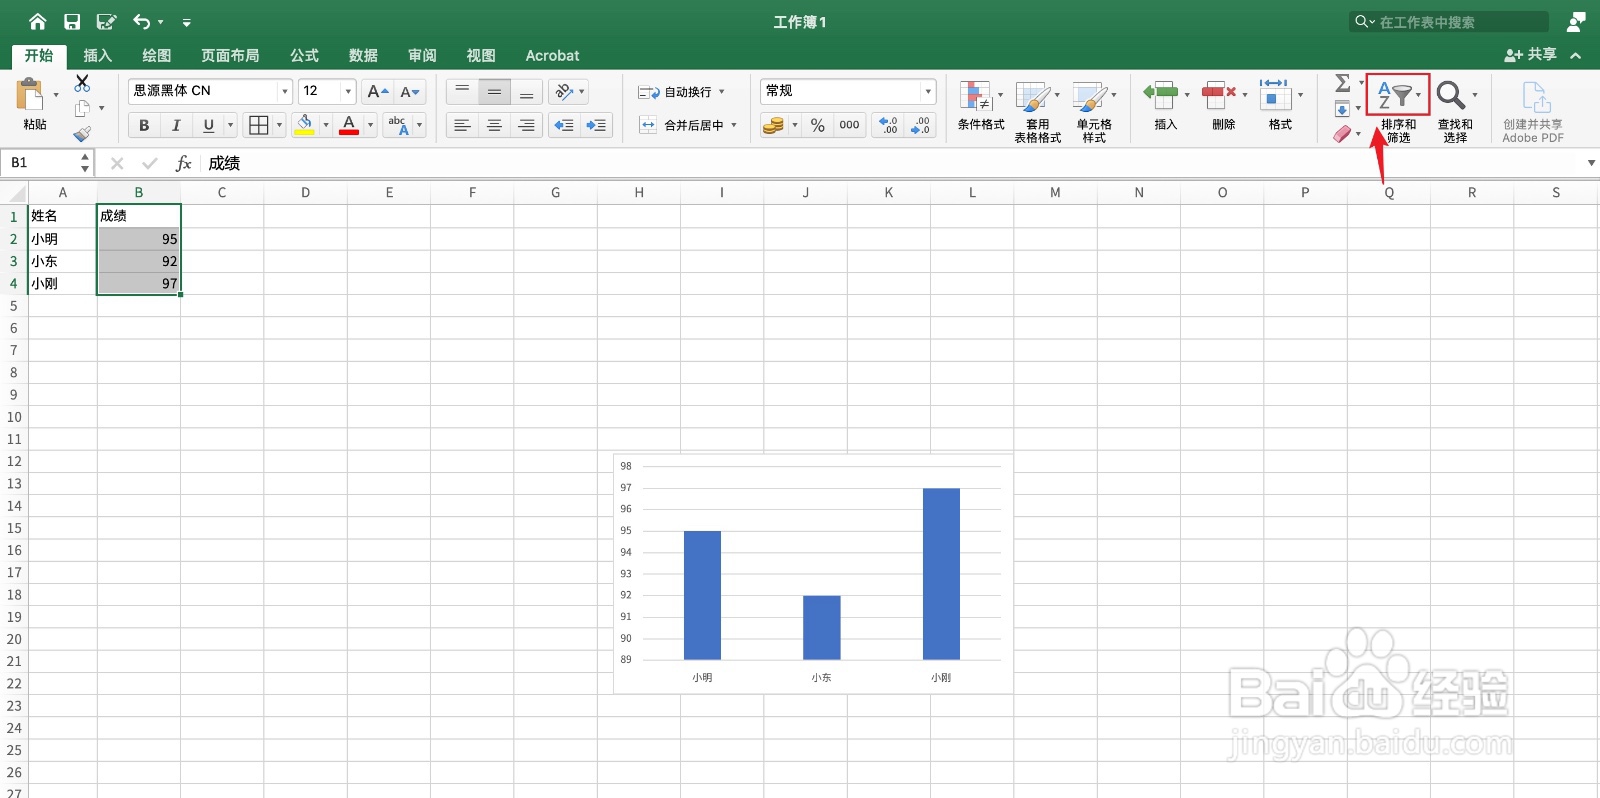The width and height of the screenshot is (1600, 798).
Task: Click the 插入 cells button
Action: [x=1165, y=106]
